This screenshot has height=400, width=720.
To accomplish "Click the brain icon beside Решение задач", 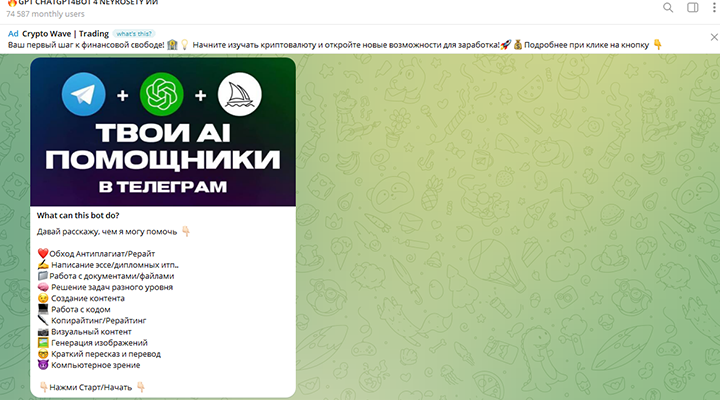I will (x=43, y=287).
